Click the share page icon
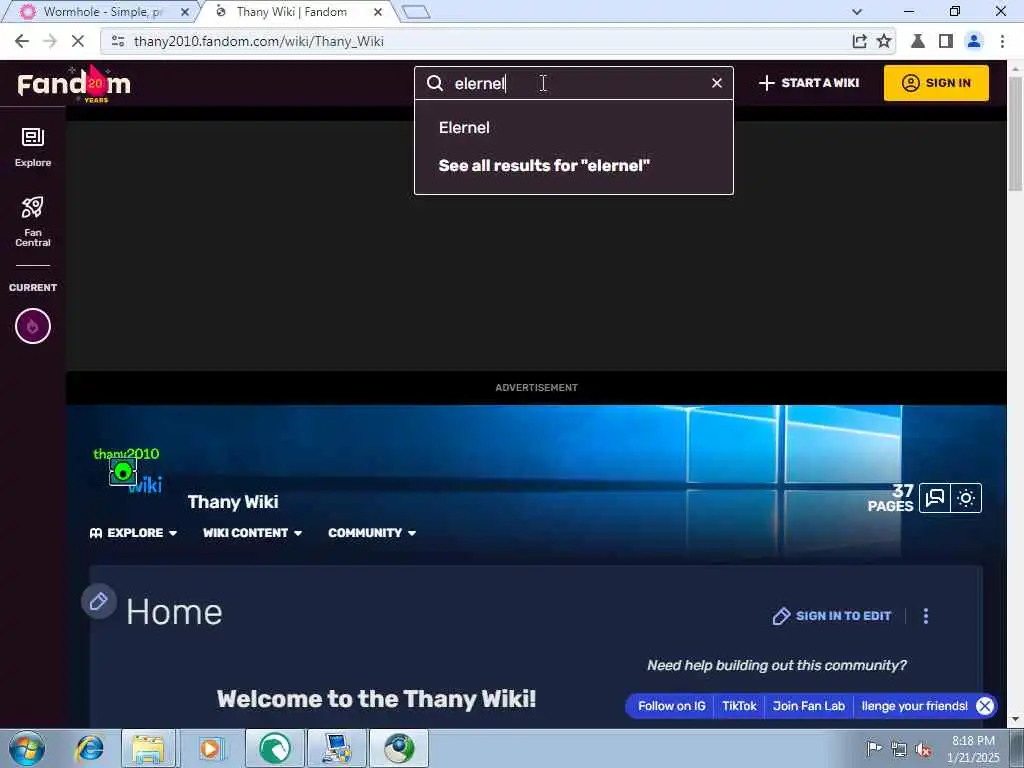 point(859,41)
